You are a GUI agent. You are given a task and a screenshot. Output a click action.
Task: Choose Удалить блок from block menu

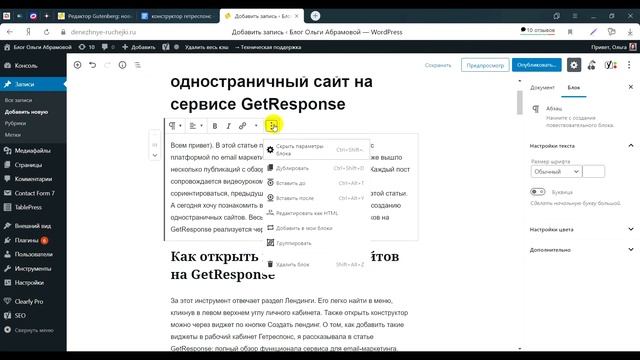click(316, 264)
